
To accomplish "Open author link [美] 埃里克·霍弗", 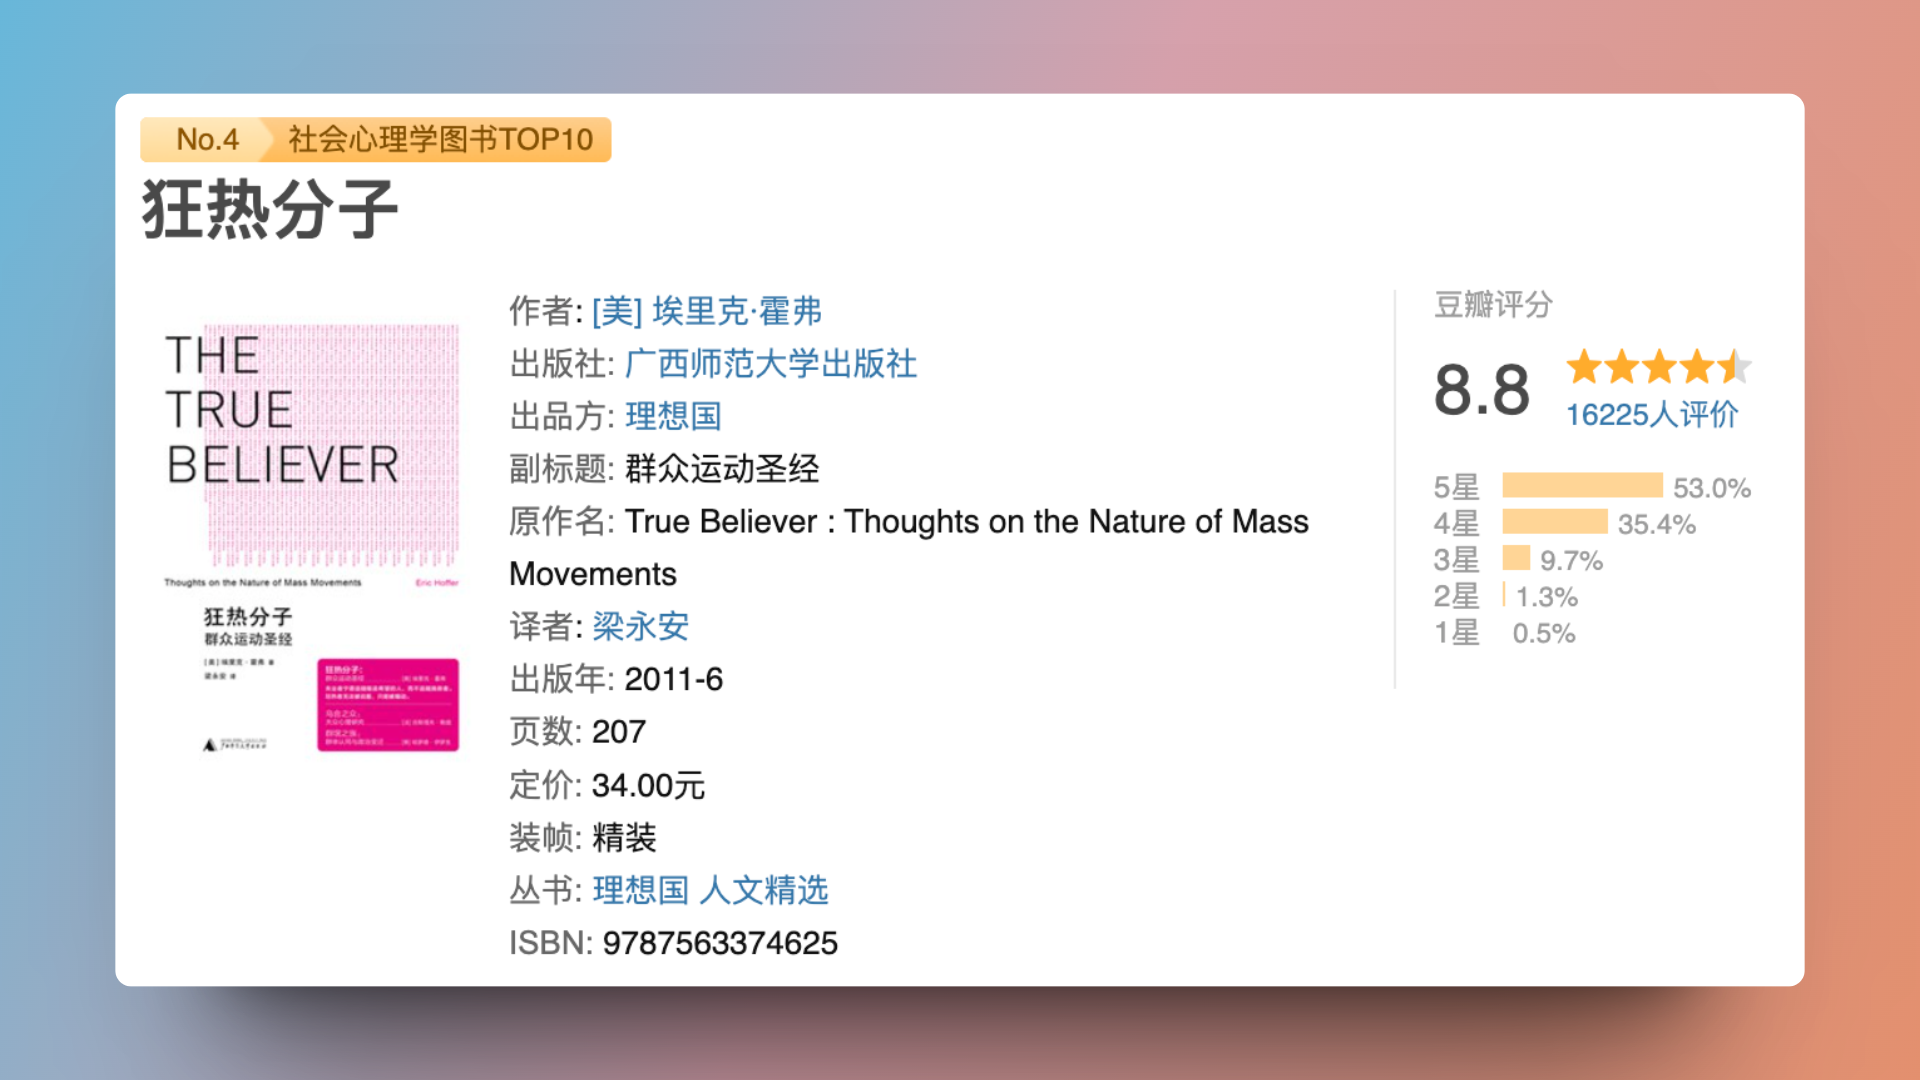I will tap(706, 311).
